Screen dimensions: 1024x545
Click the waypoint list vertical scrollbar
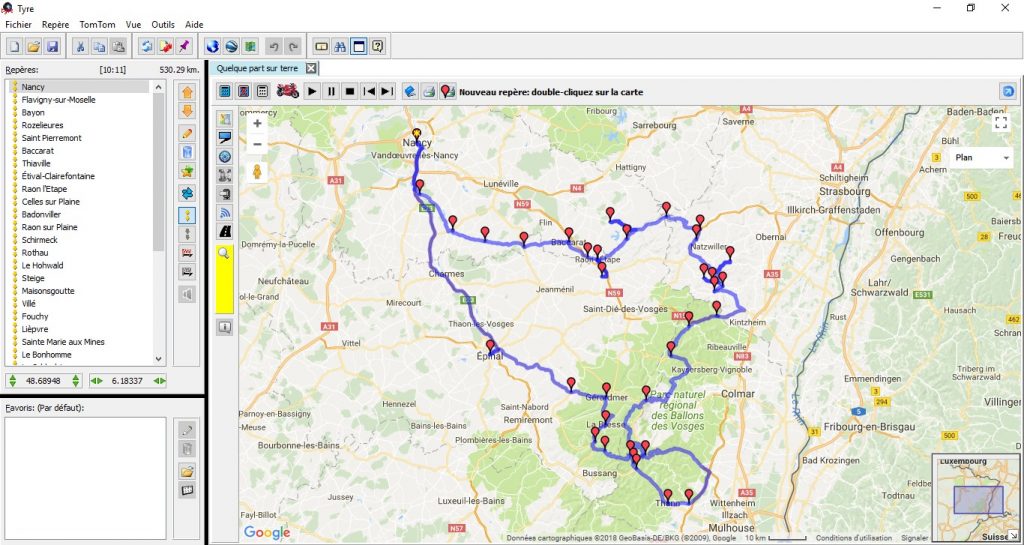coord(158,200)
